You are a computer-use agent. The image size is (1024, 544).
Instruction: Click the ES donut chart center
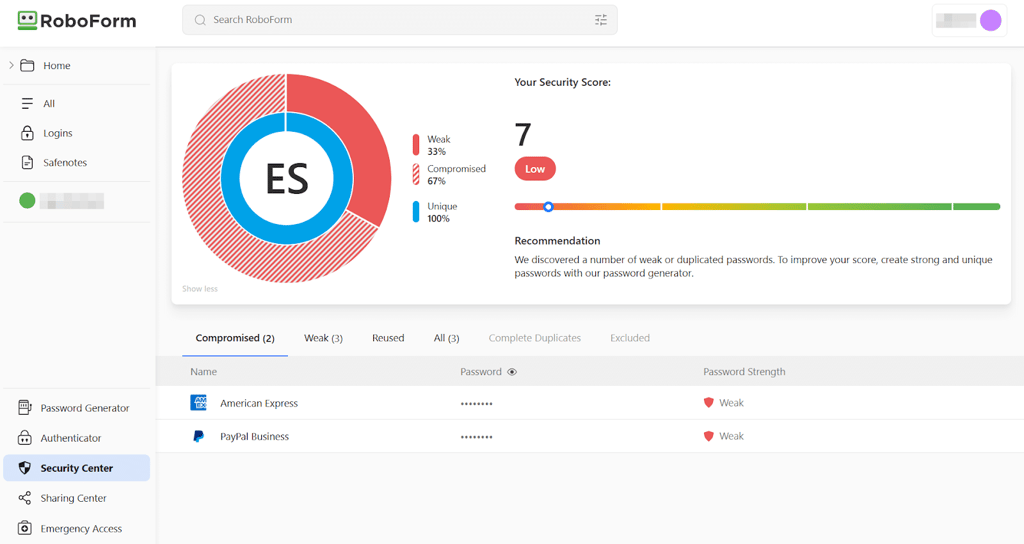coord(287,178)
